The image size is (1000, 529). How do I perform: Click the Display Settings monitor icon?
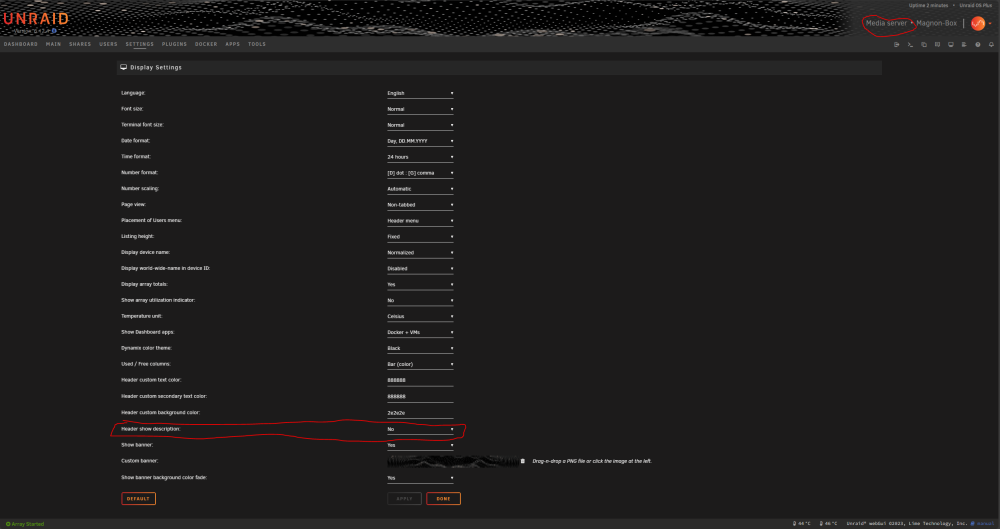coord(123,67)
